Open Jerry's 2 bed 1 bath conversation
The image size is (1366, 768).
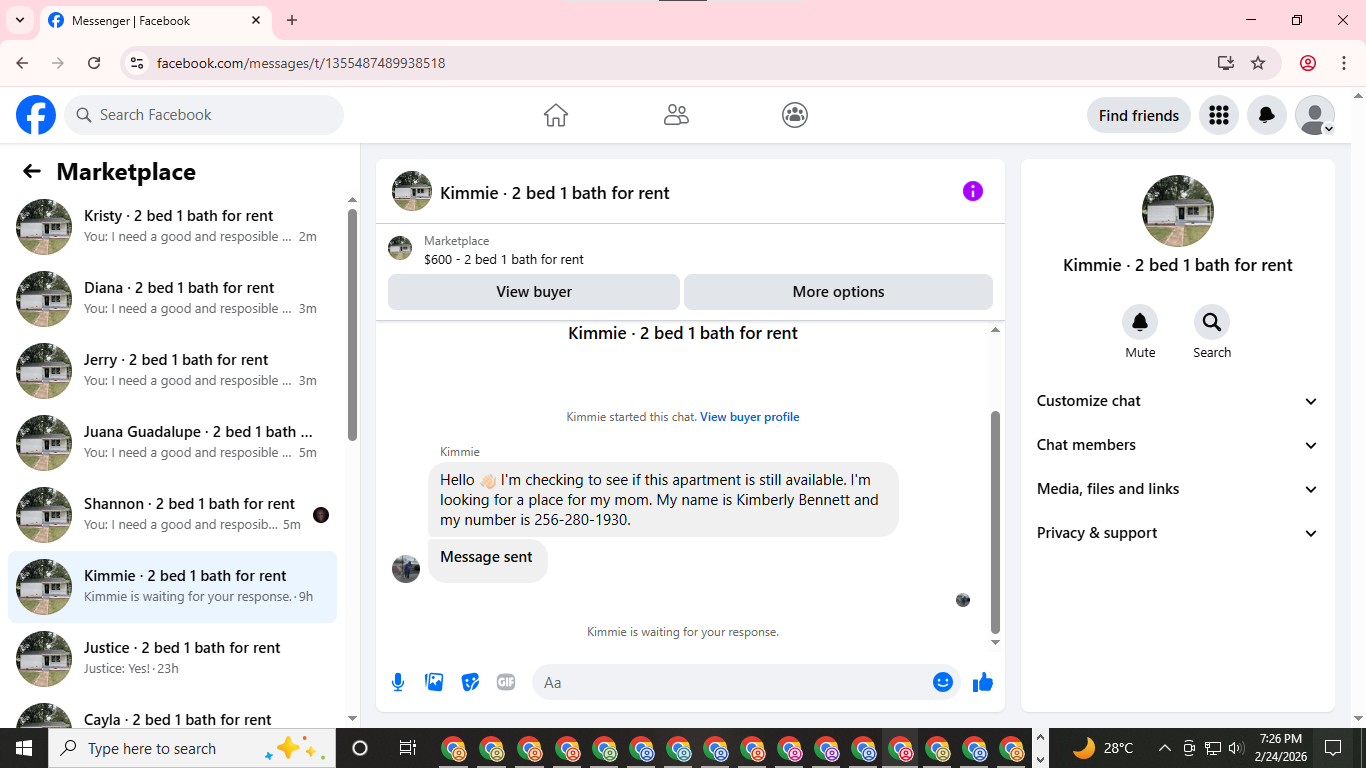[x=172, y=371]
